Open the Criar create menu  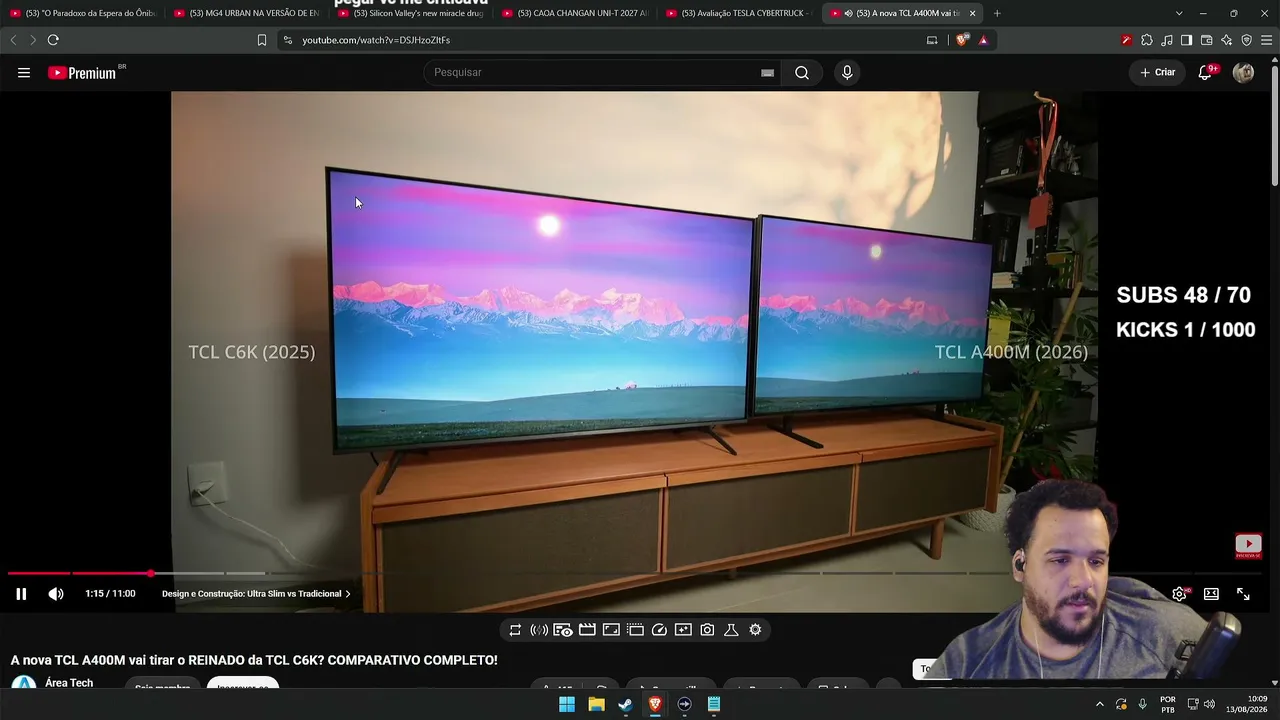[1158, 73]
